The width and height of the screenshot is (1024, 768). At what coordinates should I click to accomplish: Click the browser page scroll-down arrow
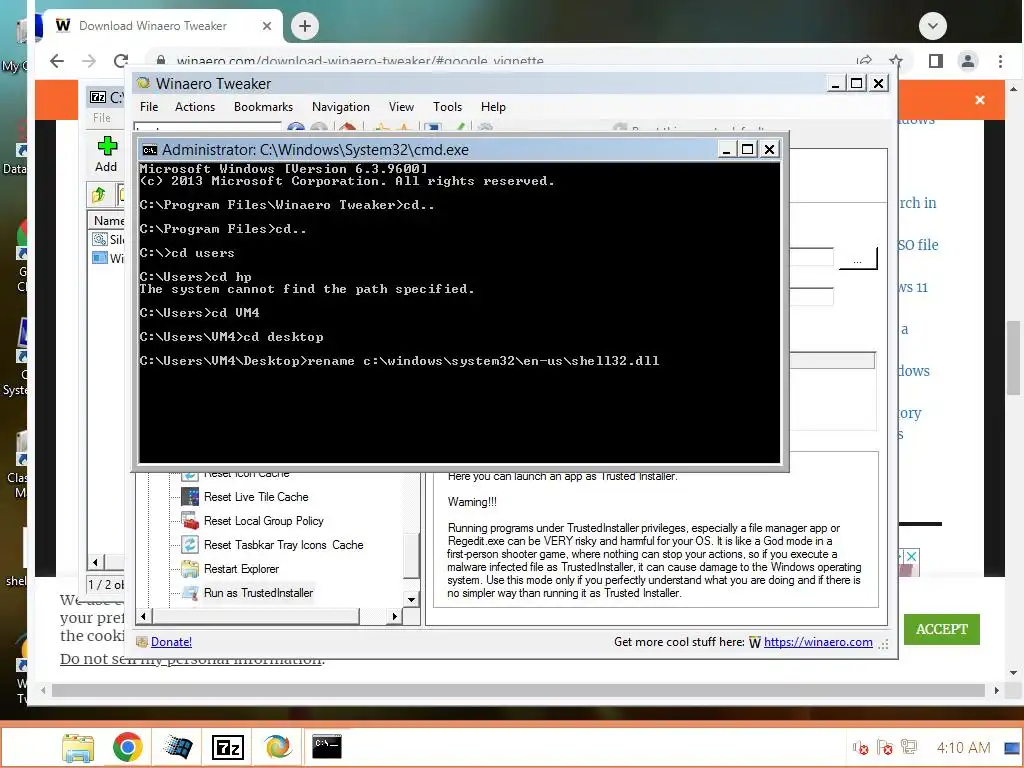coord(1013,673)
